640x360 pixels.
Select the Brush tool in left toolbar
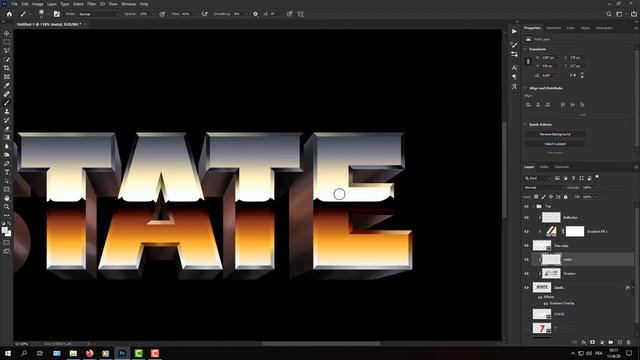(x=7, y=103)
